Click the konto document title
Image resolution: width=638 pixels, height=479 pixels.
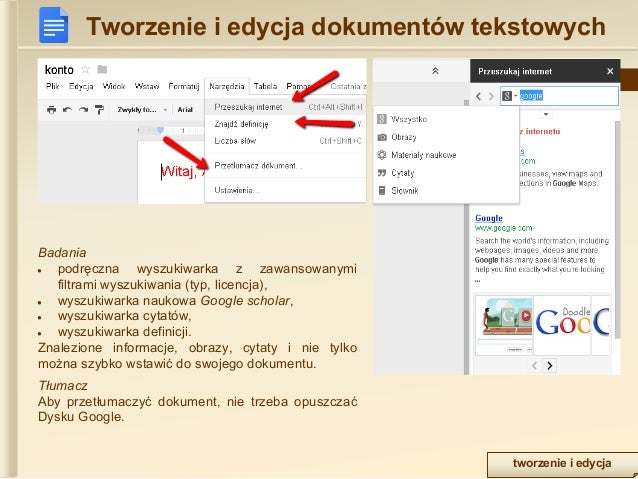[59, 70]
